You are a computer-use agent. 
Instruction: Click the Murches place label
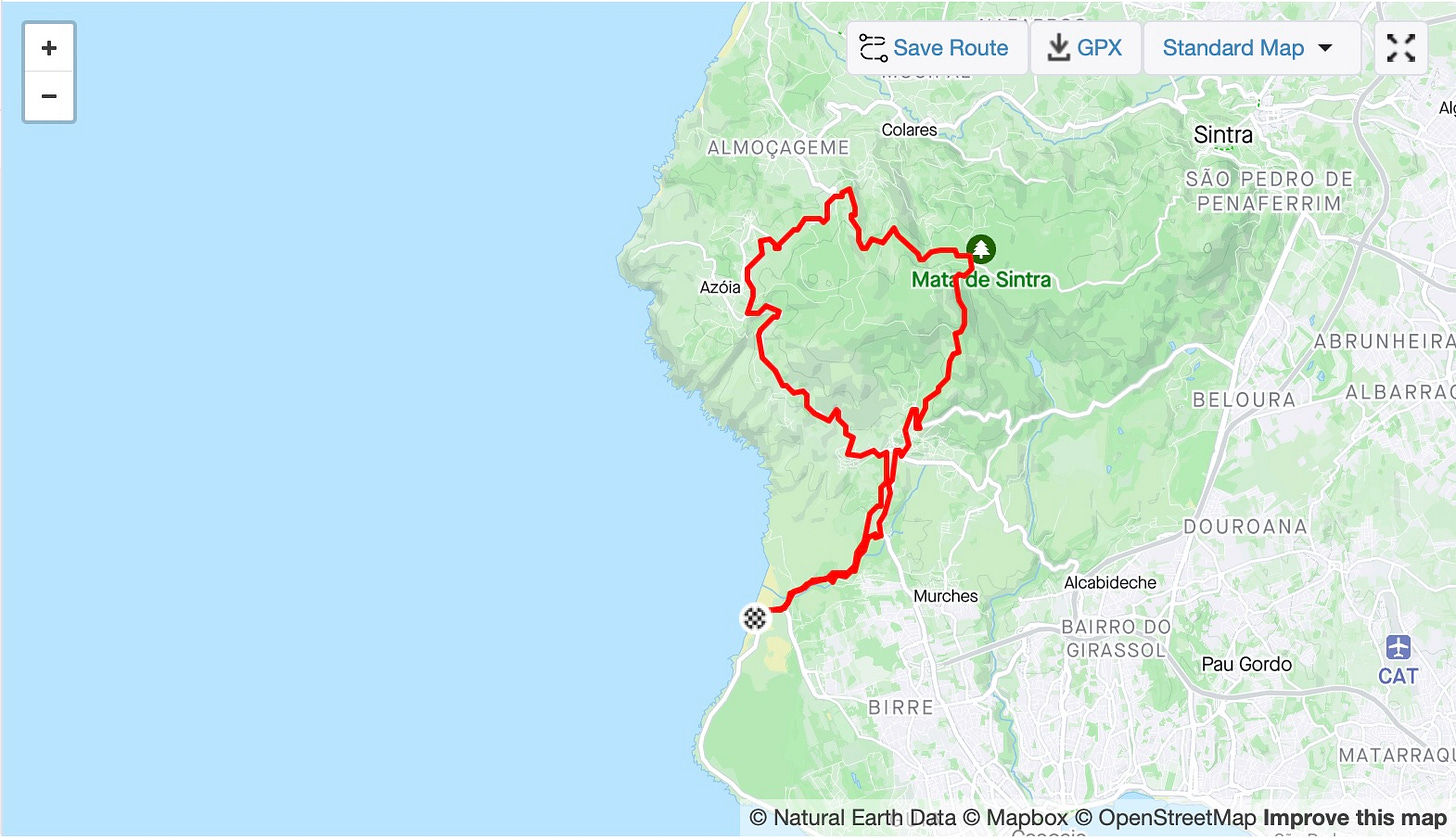(x=945, y=596)
